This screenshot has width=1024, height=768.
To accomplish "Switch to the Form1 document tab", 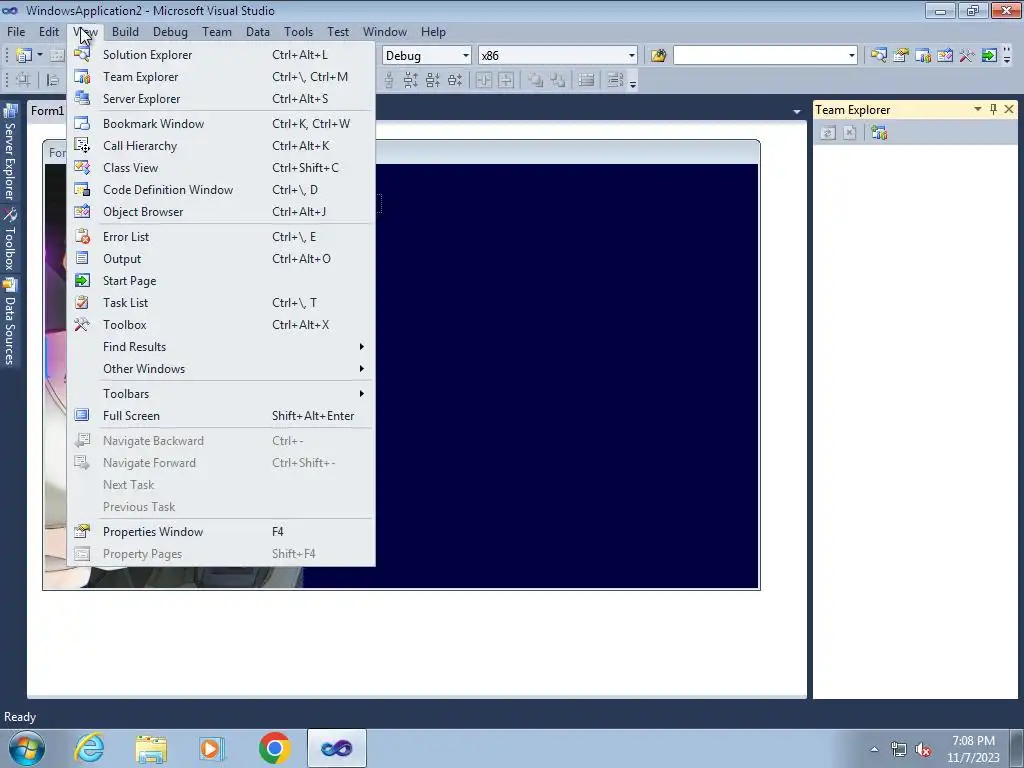I will point(47,111).
